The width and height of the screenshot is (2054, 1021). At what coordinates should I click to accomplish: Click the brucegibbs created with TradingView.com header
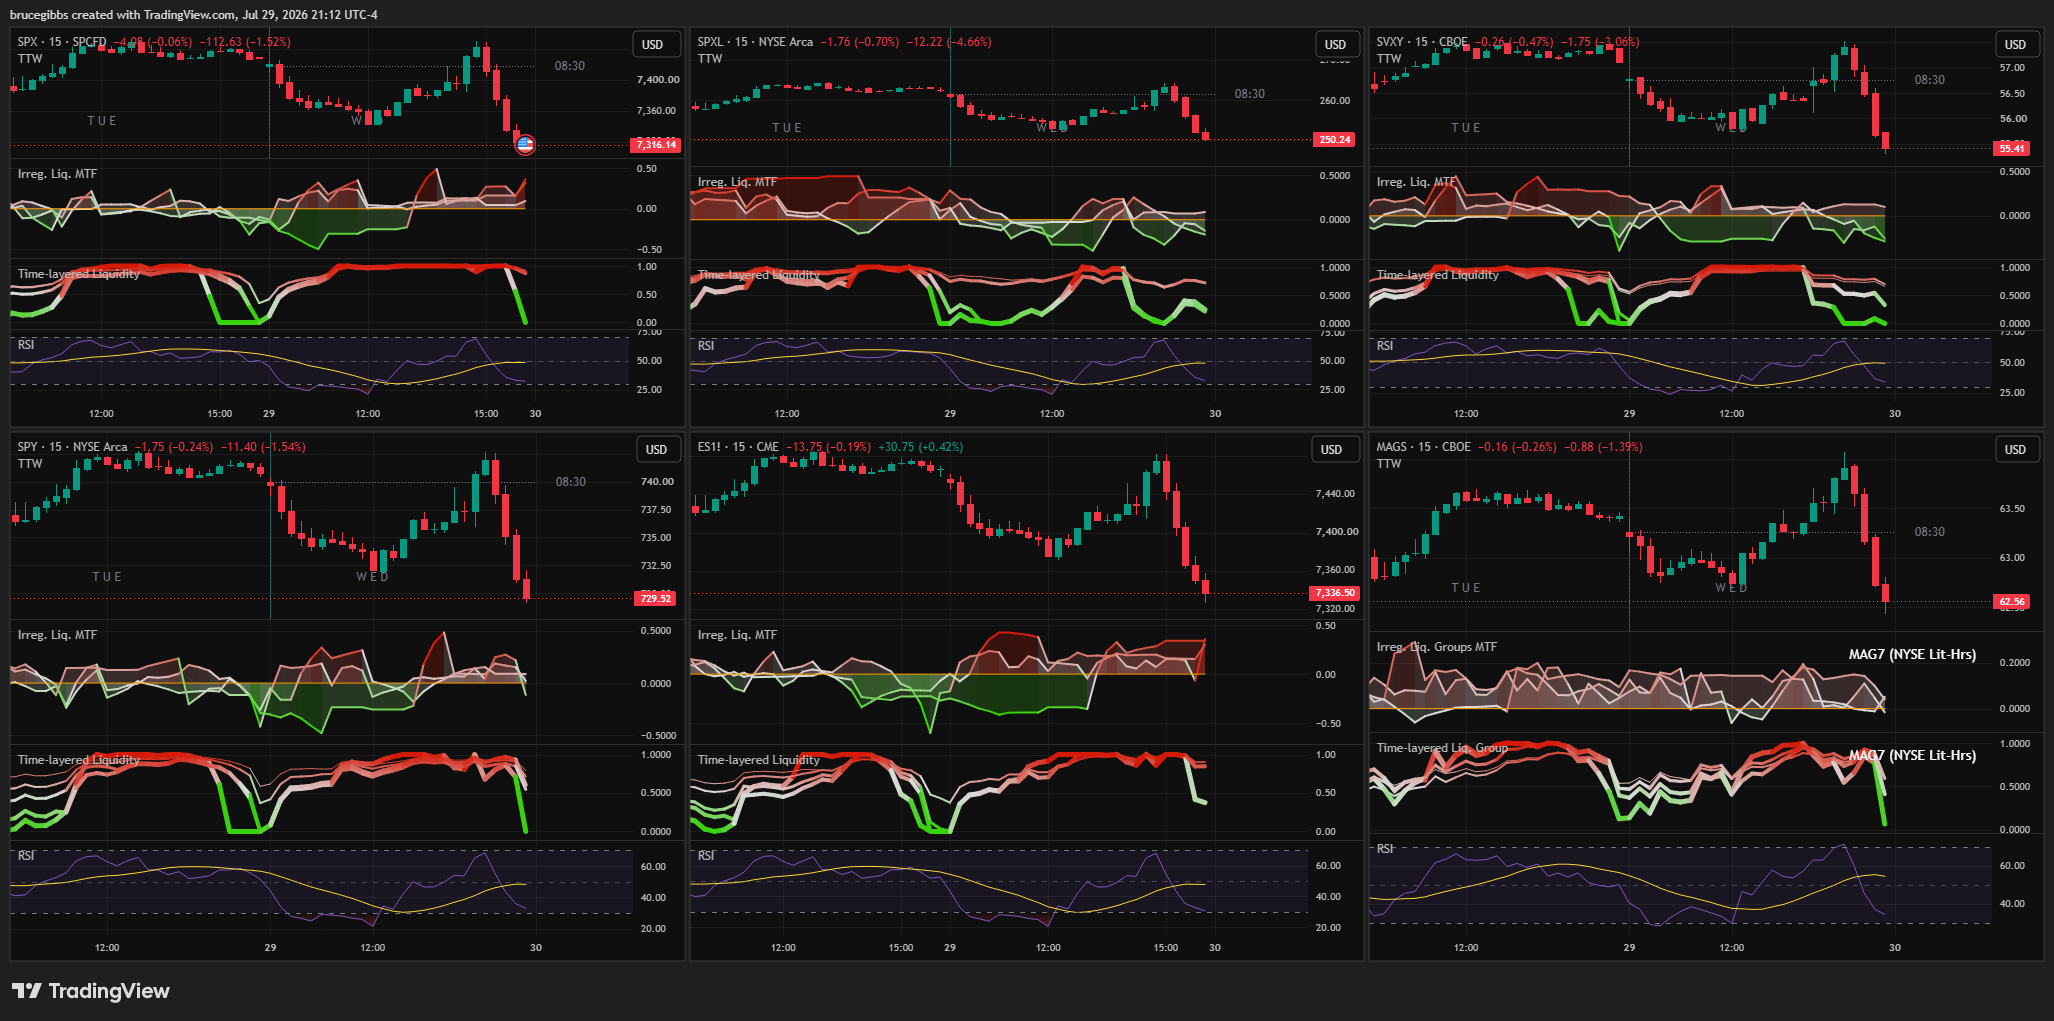click(x=194, y=15)
